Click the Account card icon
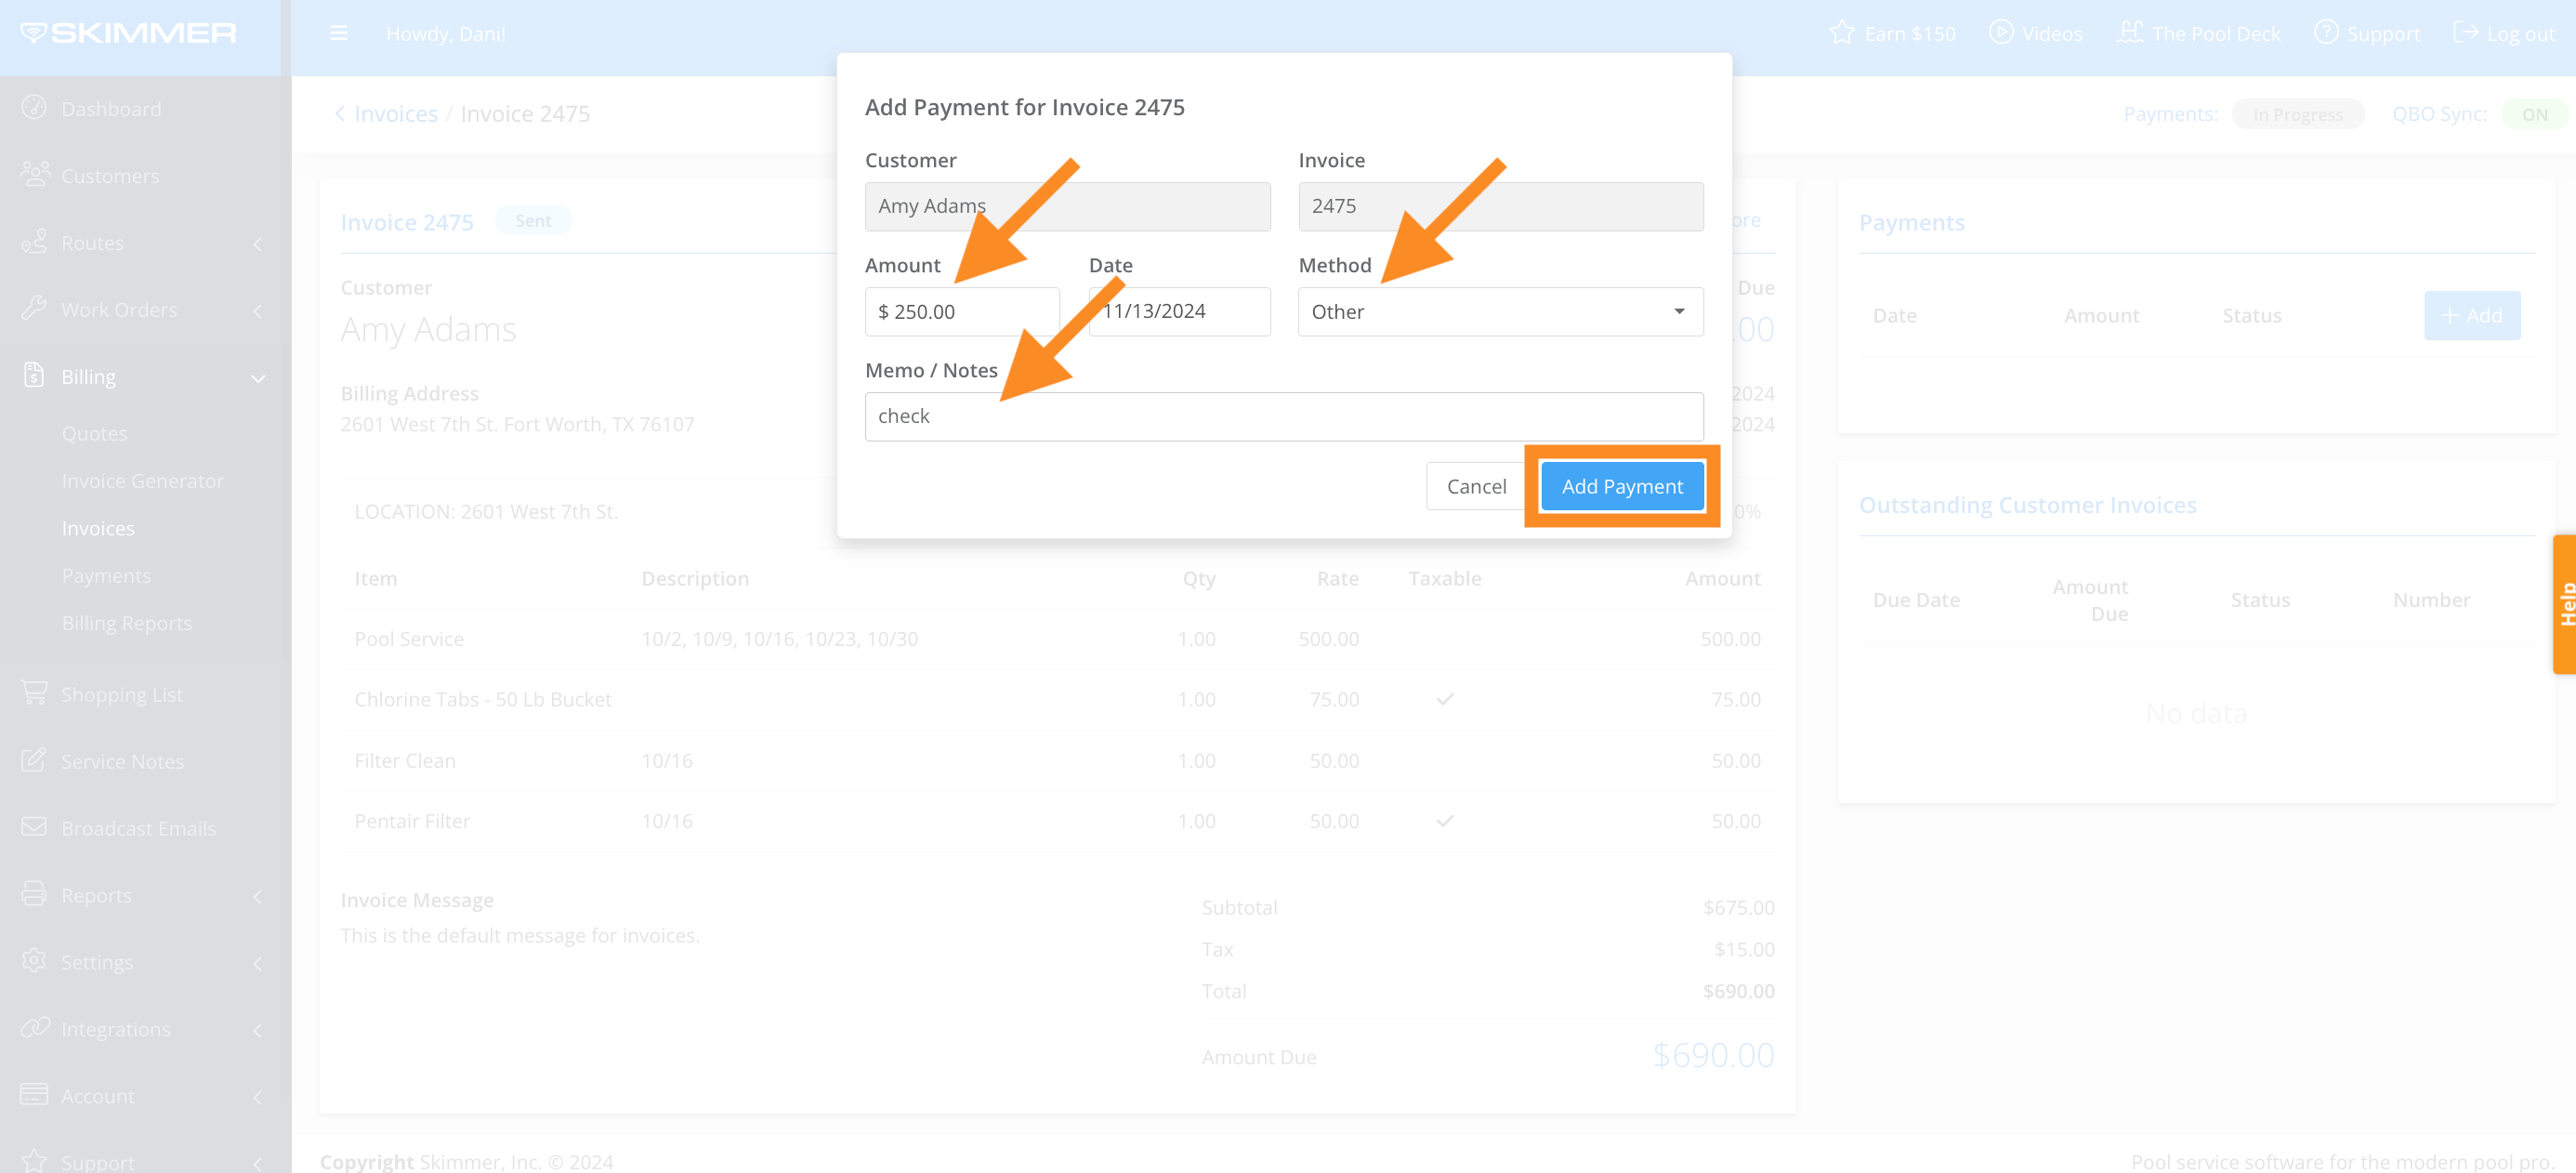The width and height of the screenshot is (2576, 1173). pyautogui.click(x=34, y=1094)
